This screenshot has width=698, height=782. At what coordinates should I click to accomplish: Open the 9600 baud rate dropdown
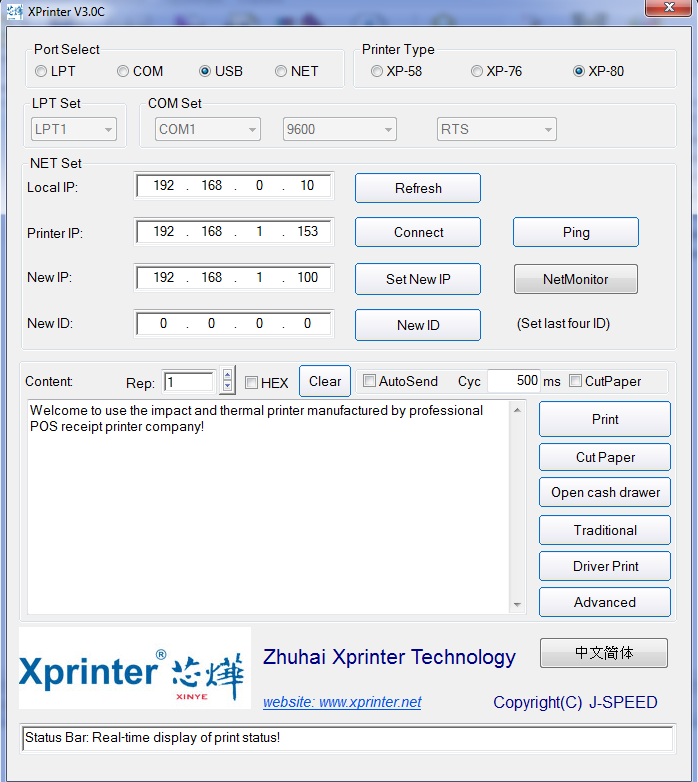(340, 129)
